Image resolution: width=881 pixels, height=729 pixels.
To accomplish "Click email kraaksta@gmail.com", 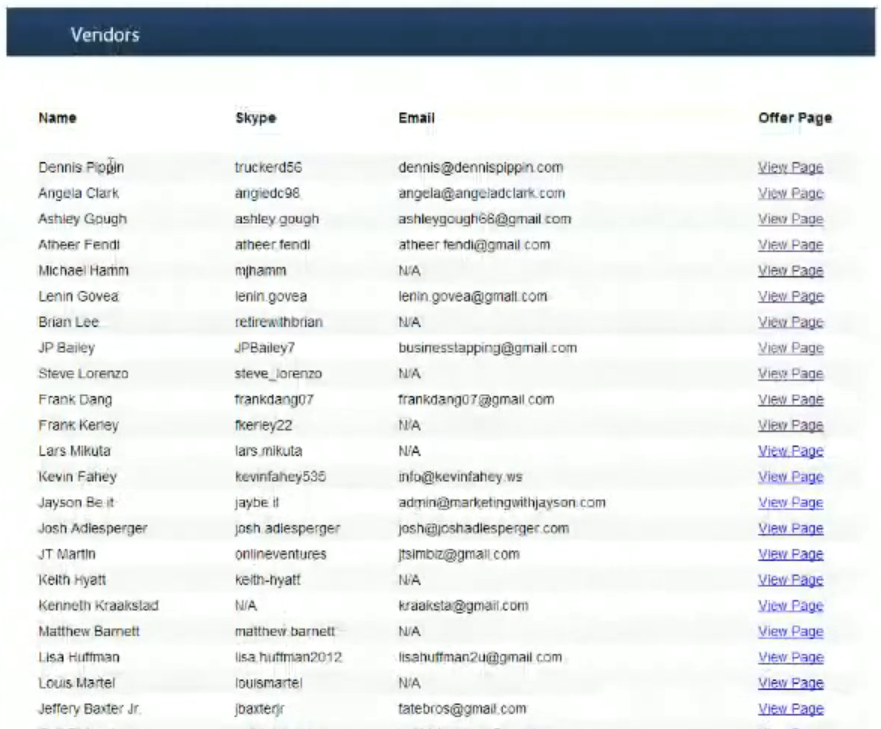I will click(464, 606).
